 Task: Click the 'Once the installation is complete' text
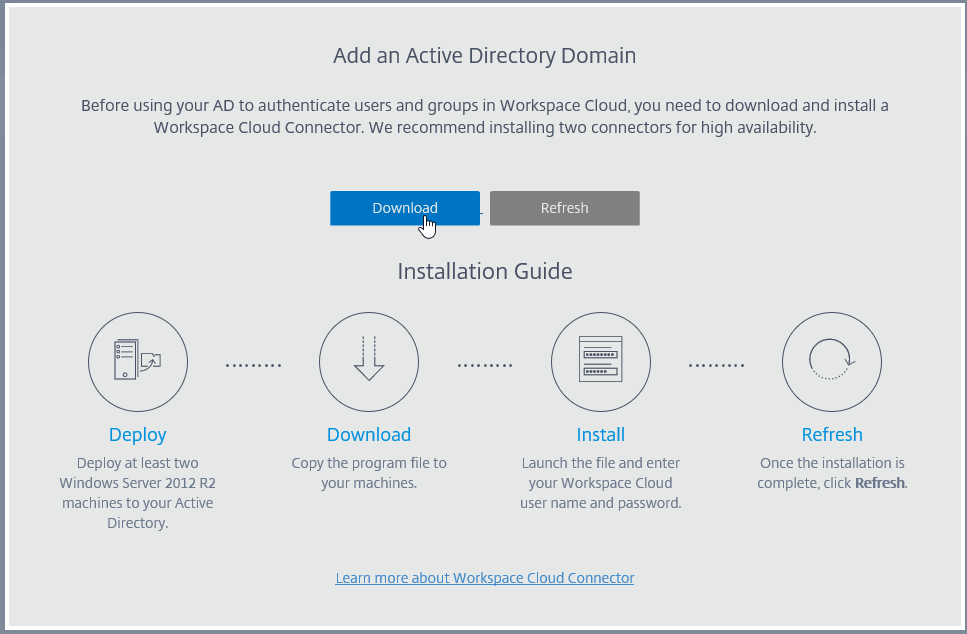tap(832, 473)
